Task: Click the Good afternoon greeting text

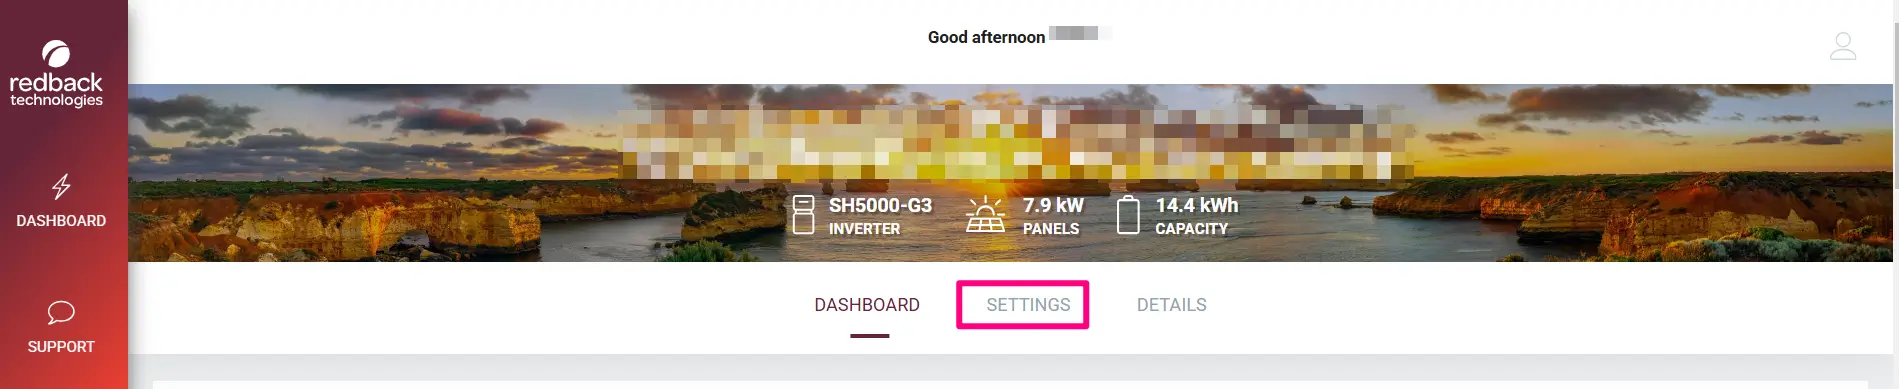Action: [x=986, y=37]
